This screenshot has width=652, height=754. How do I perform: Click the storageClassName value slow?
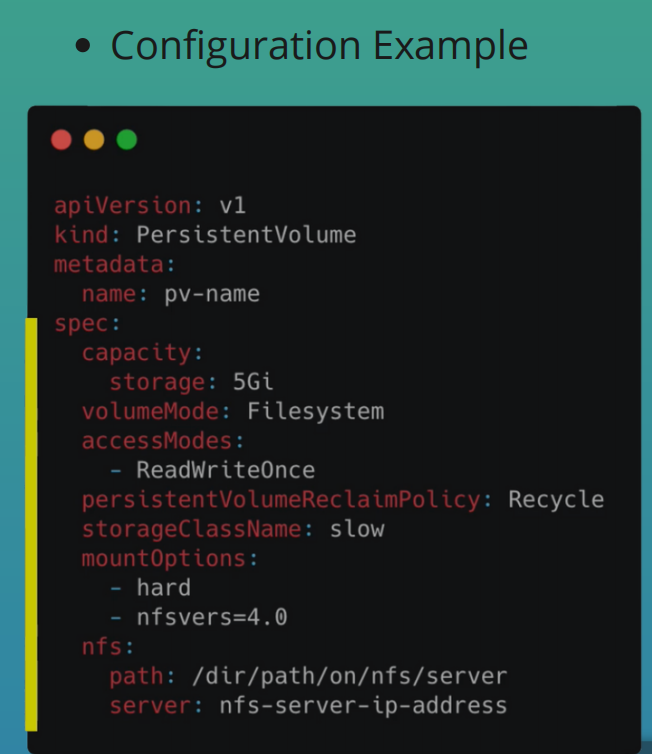click(x=357, y=529)
